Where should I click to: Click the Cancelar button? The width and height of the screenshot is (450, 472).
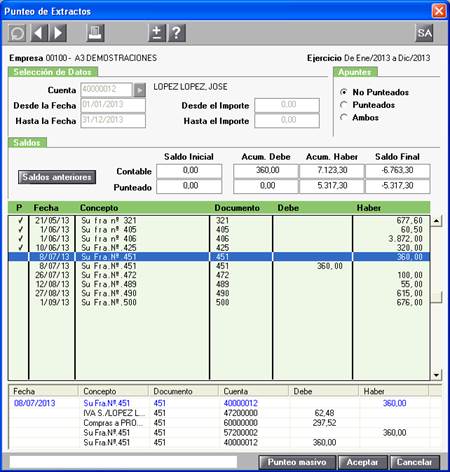pos(414,462)
